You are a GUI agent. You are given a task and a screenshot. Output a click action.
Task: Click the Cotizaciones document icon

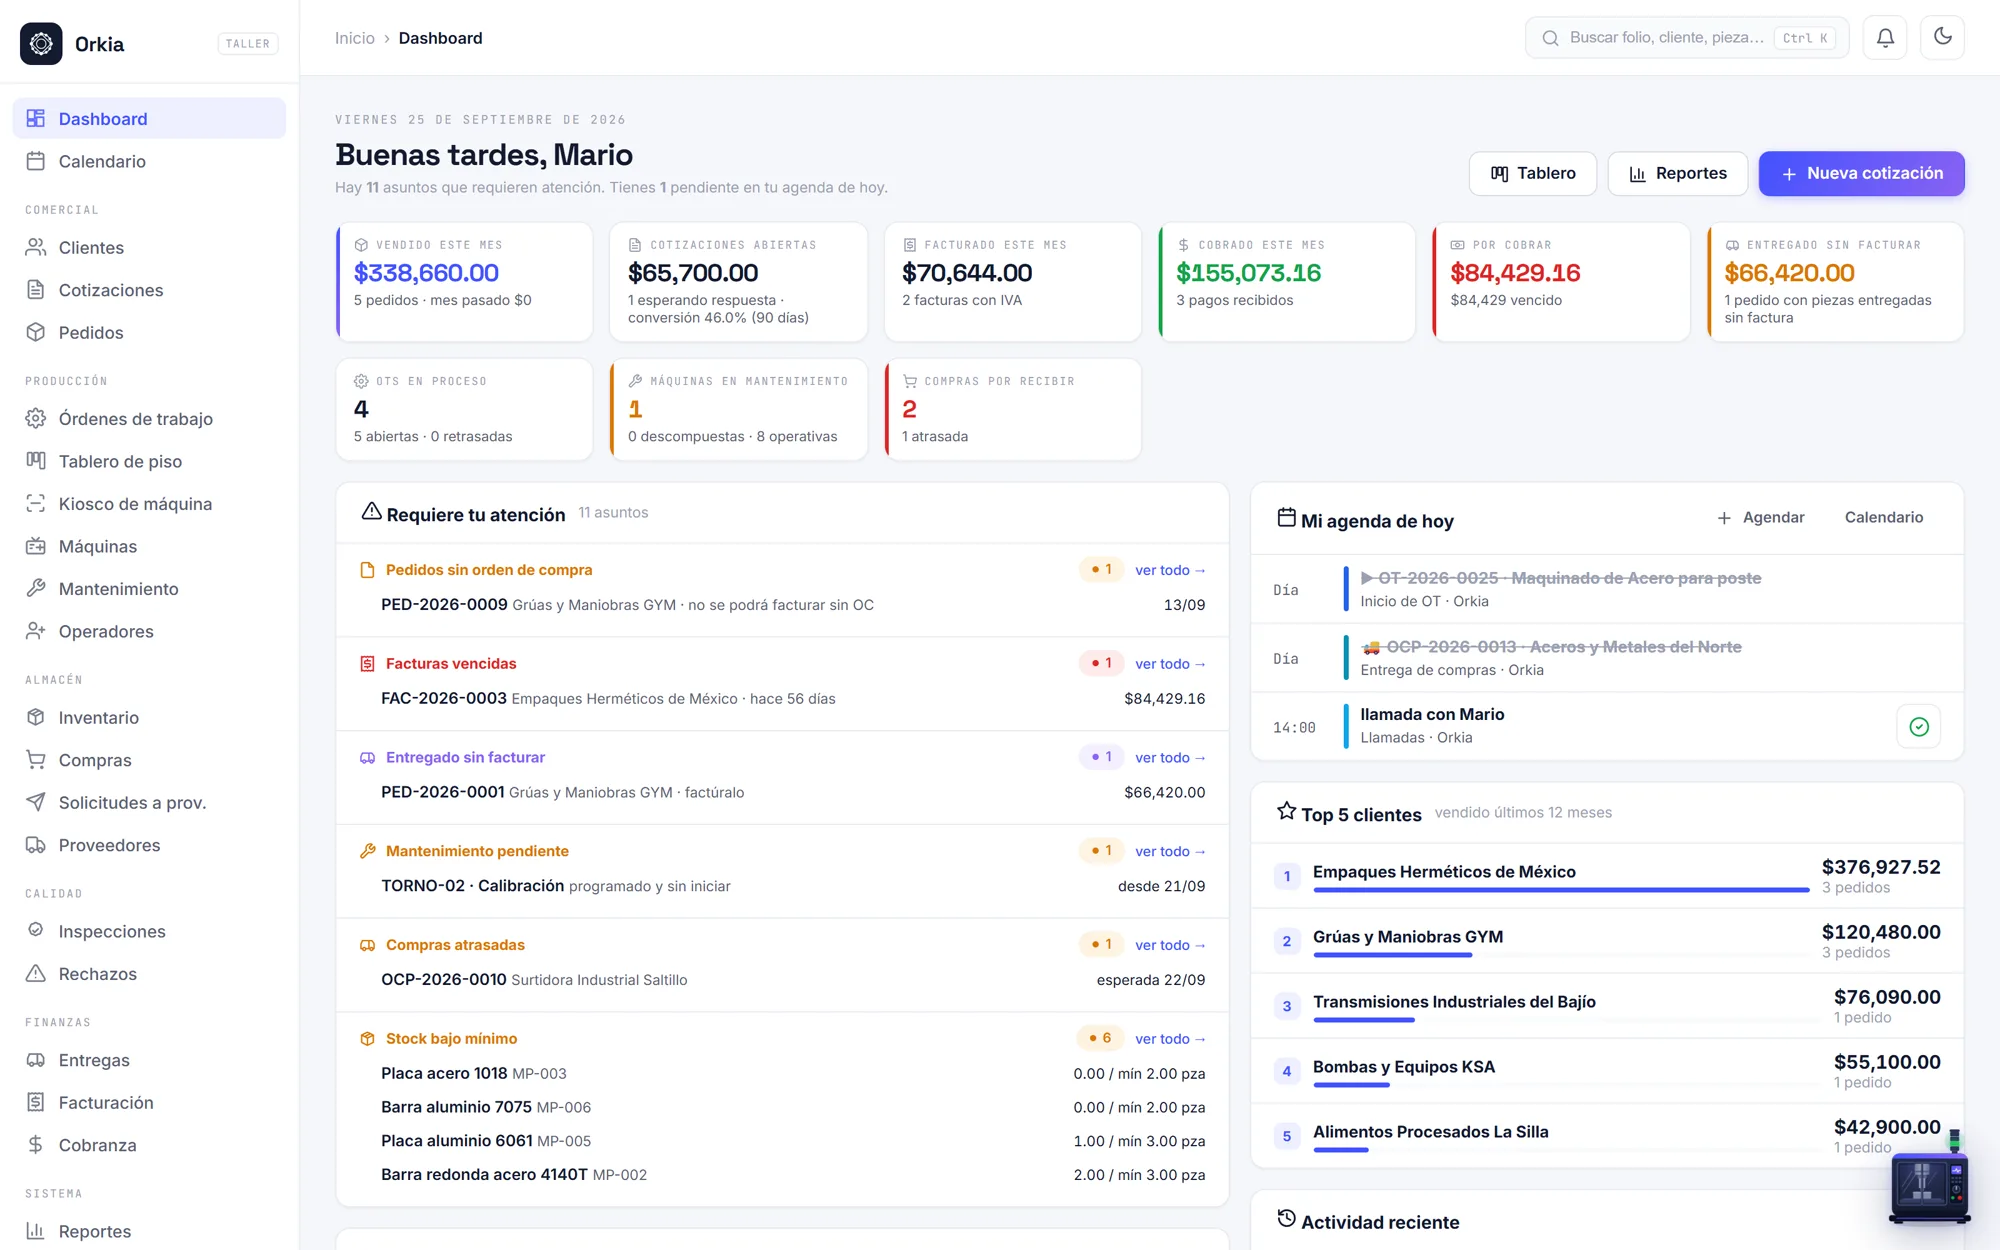coord(36,290)
